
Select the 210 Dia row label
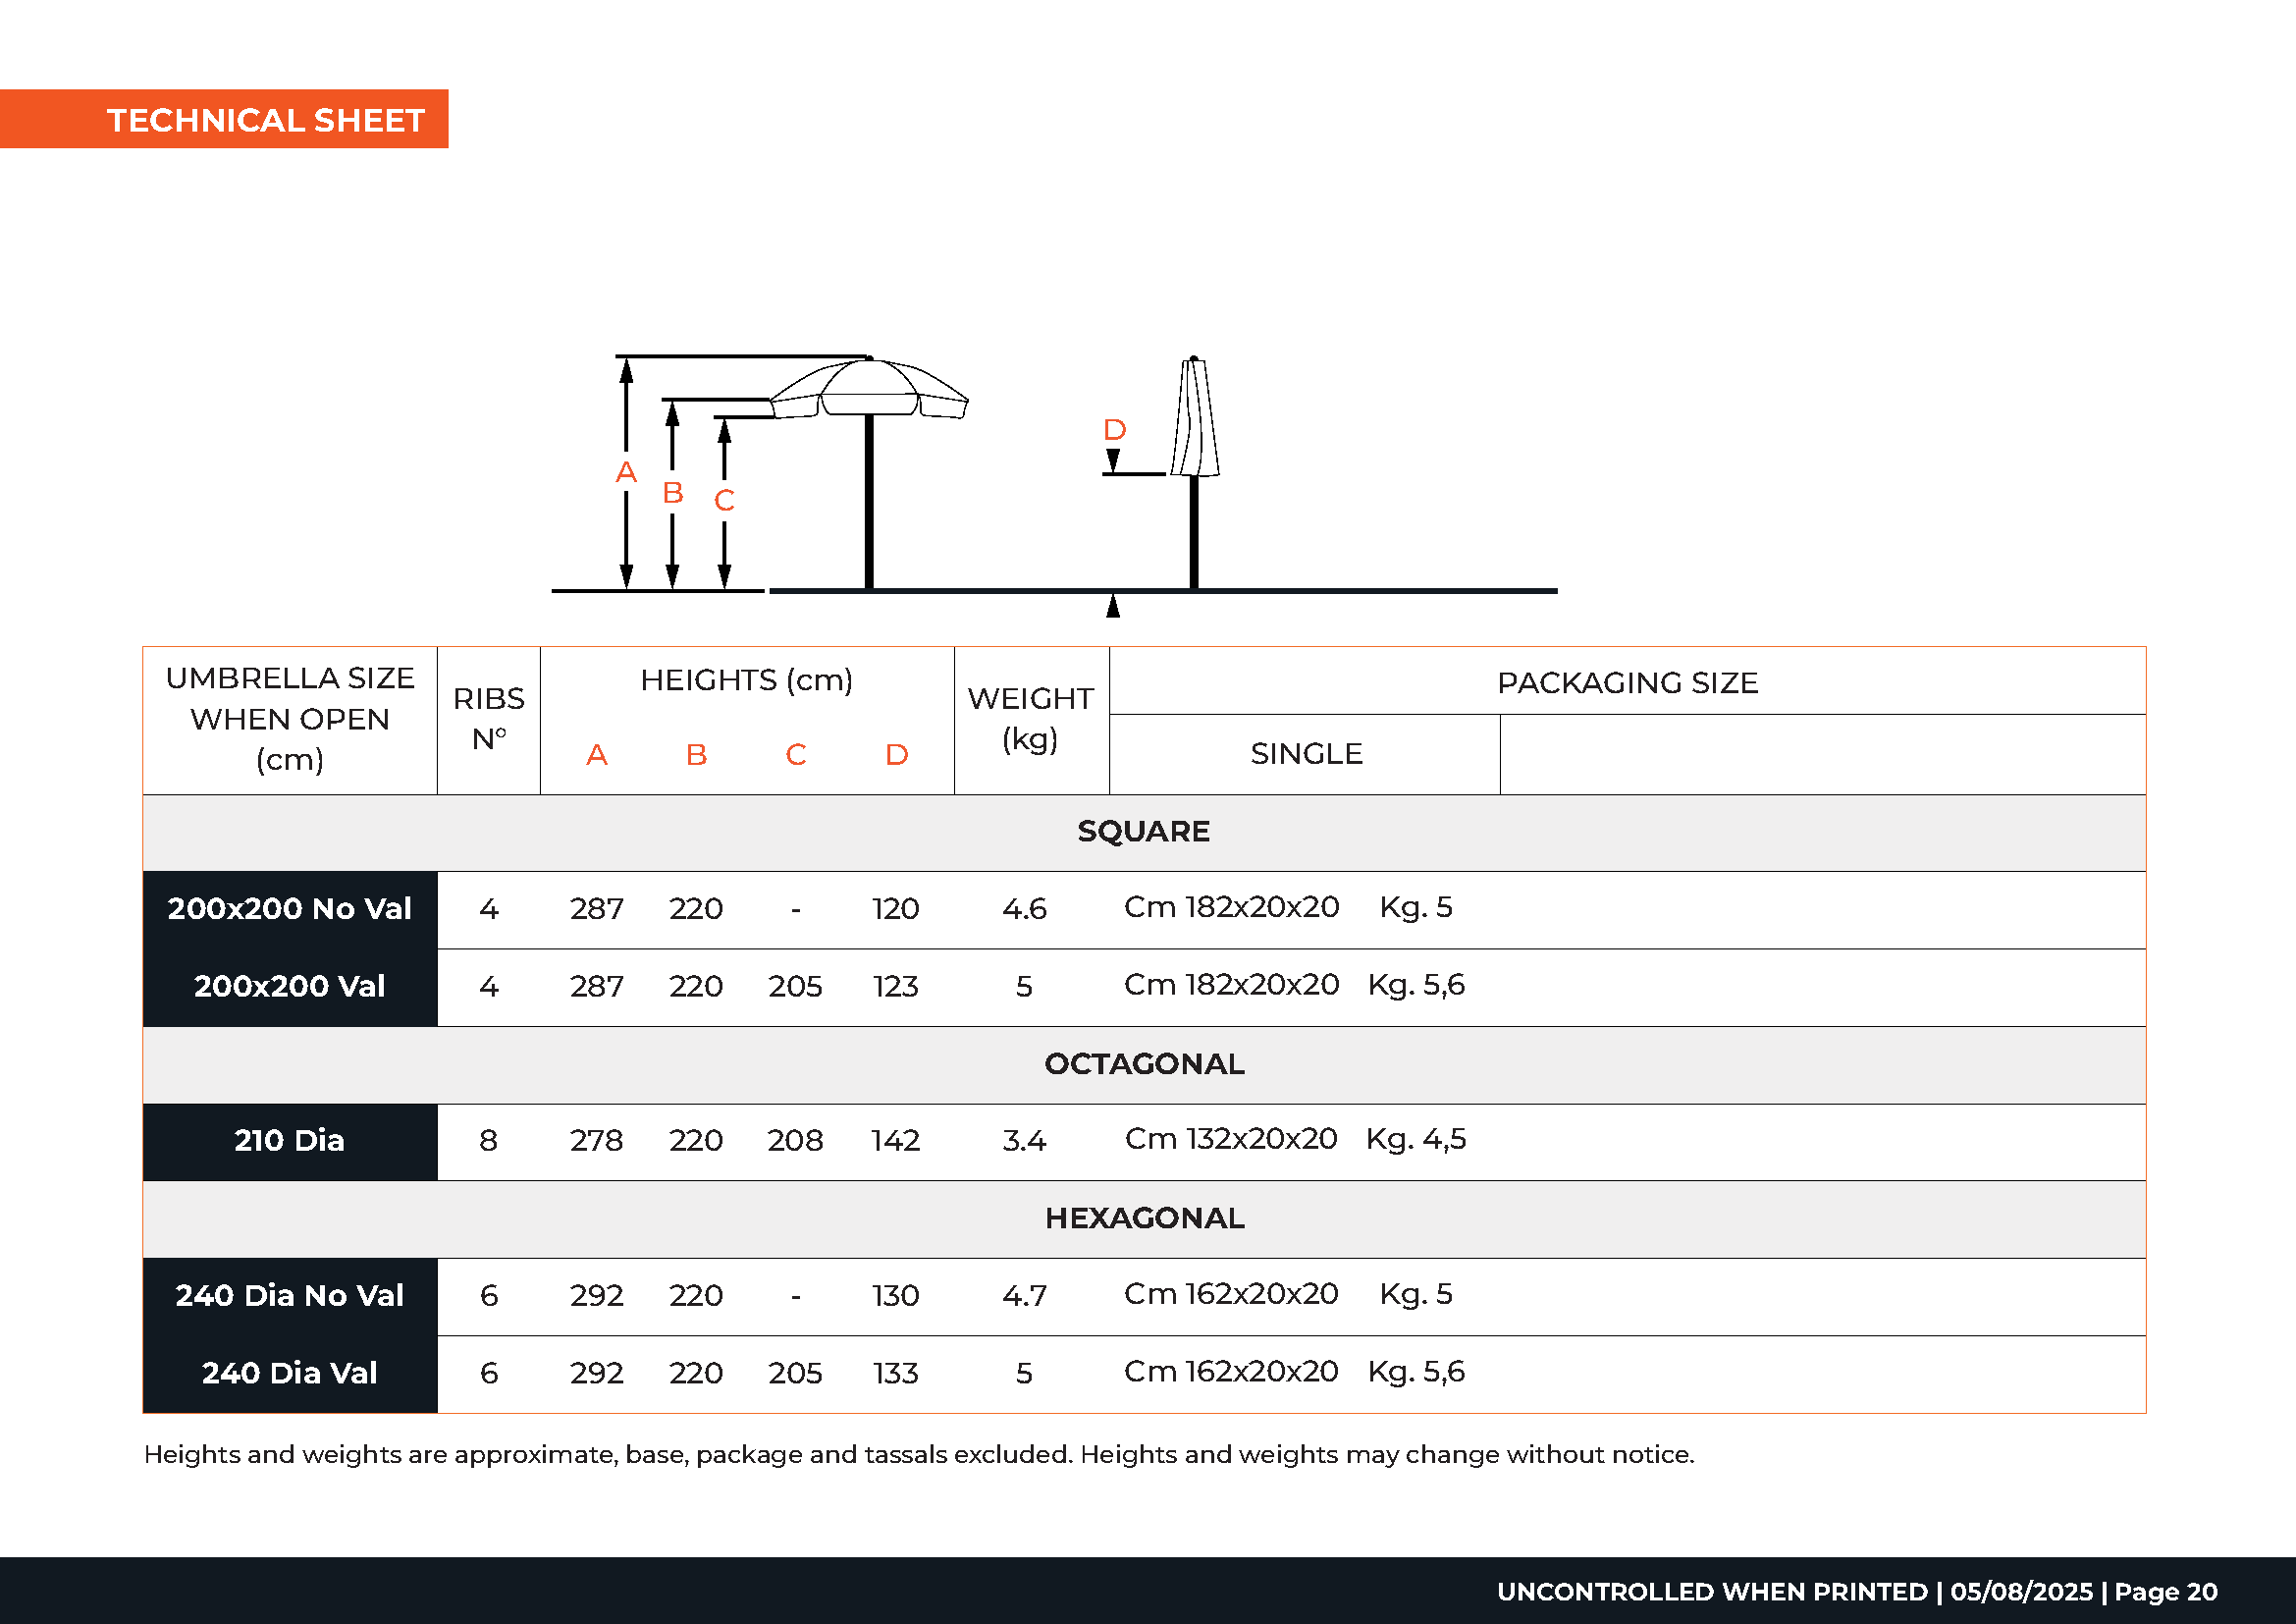tap(290, 1140)
